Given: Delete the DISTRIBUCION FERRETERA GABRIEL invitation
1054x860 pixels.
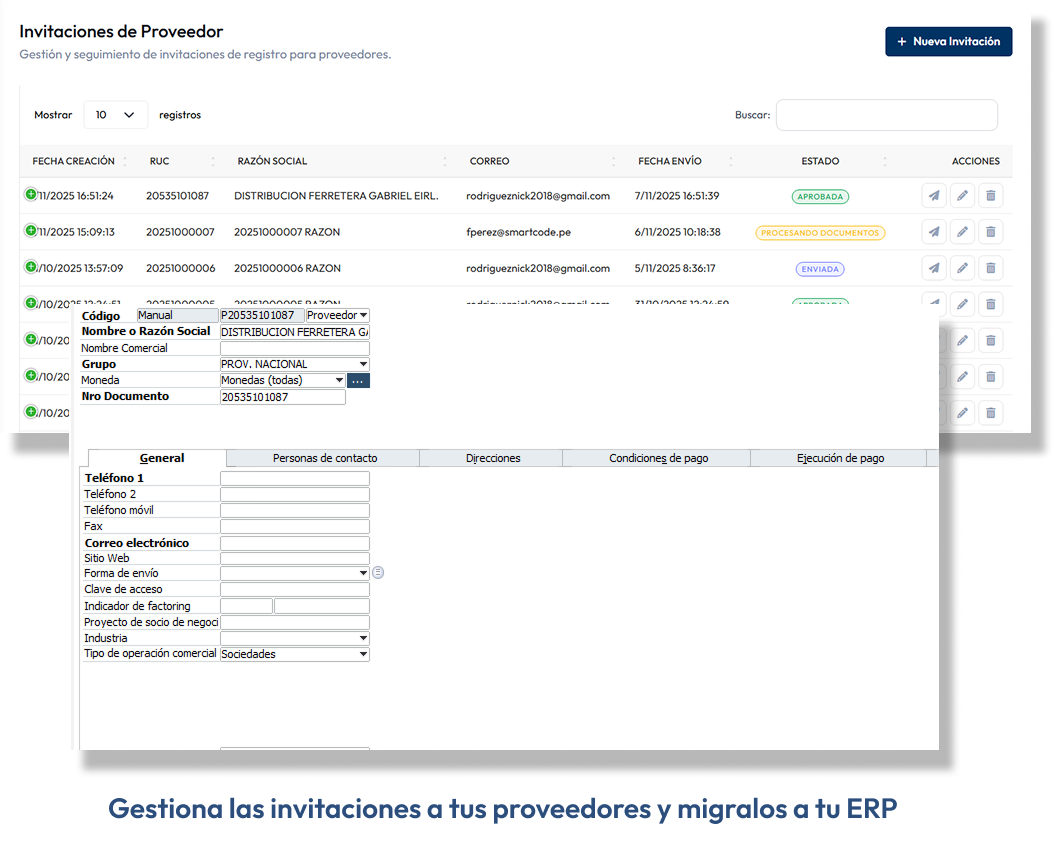Looking at the screenshot, I should [990, 196].
